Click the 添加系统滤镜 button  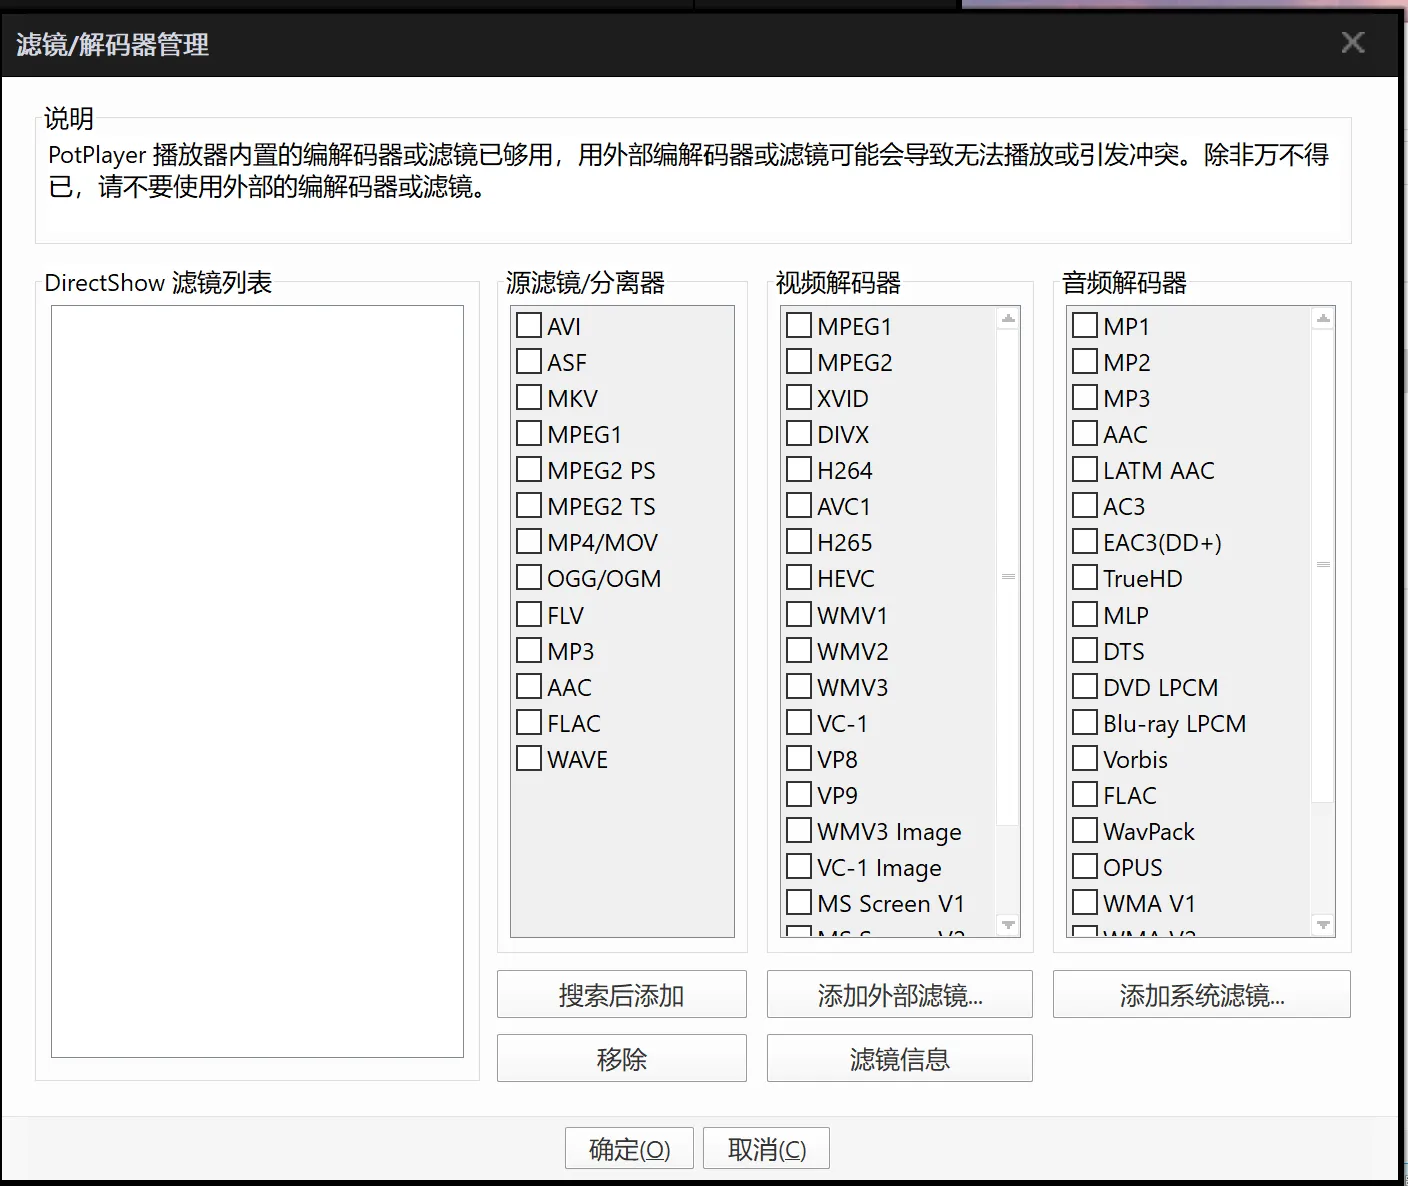click(1201, 994)
